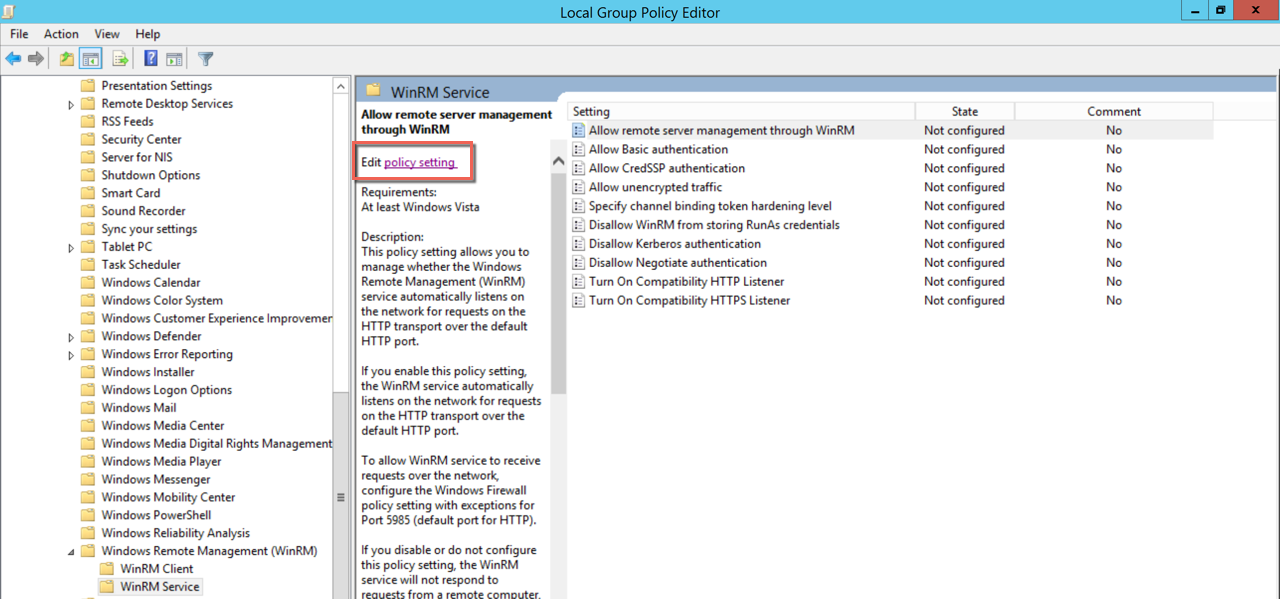
Task: Open the Up One Level toolbar icon
Action: pyautogui.click(x=65, y=58)
